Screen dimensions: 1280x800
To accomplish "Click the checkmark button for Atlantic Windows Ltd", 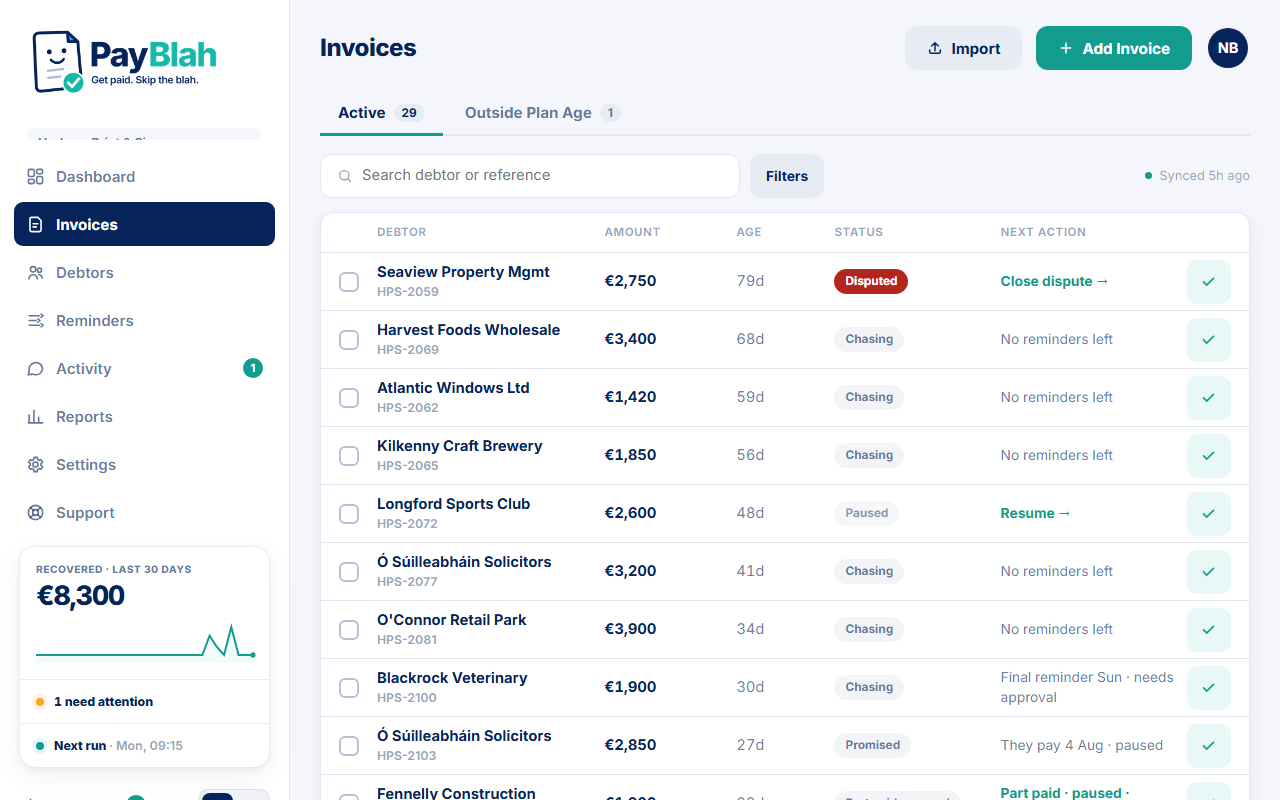I will (x=1209, y=398).
